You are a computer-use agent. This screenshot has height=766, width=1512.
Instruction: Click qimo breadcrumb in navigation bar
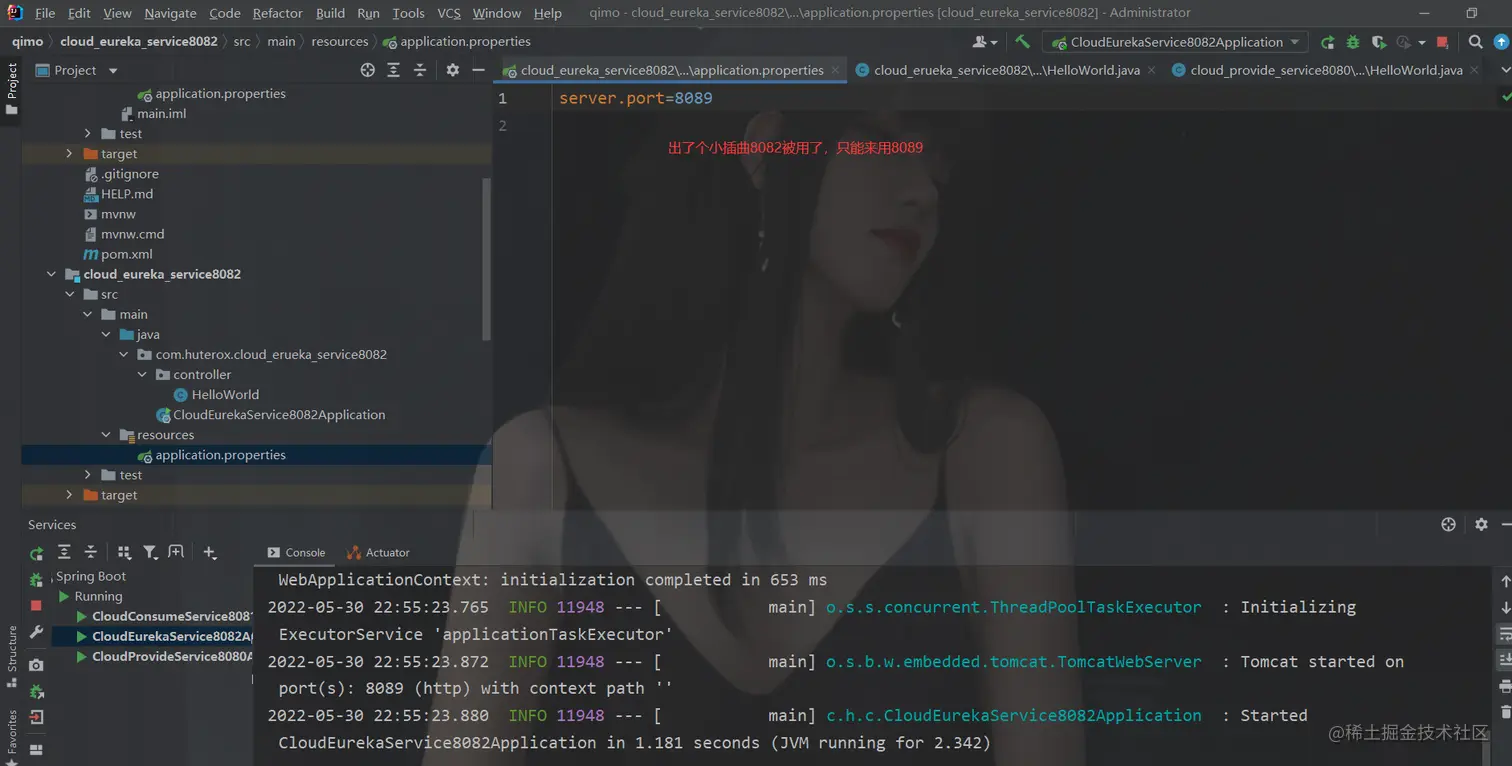click(27, 42)
